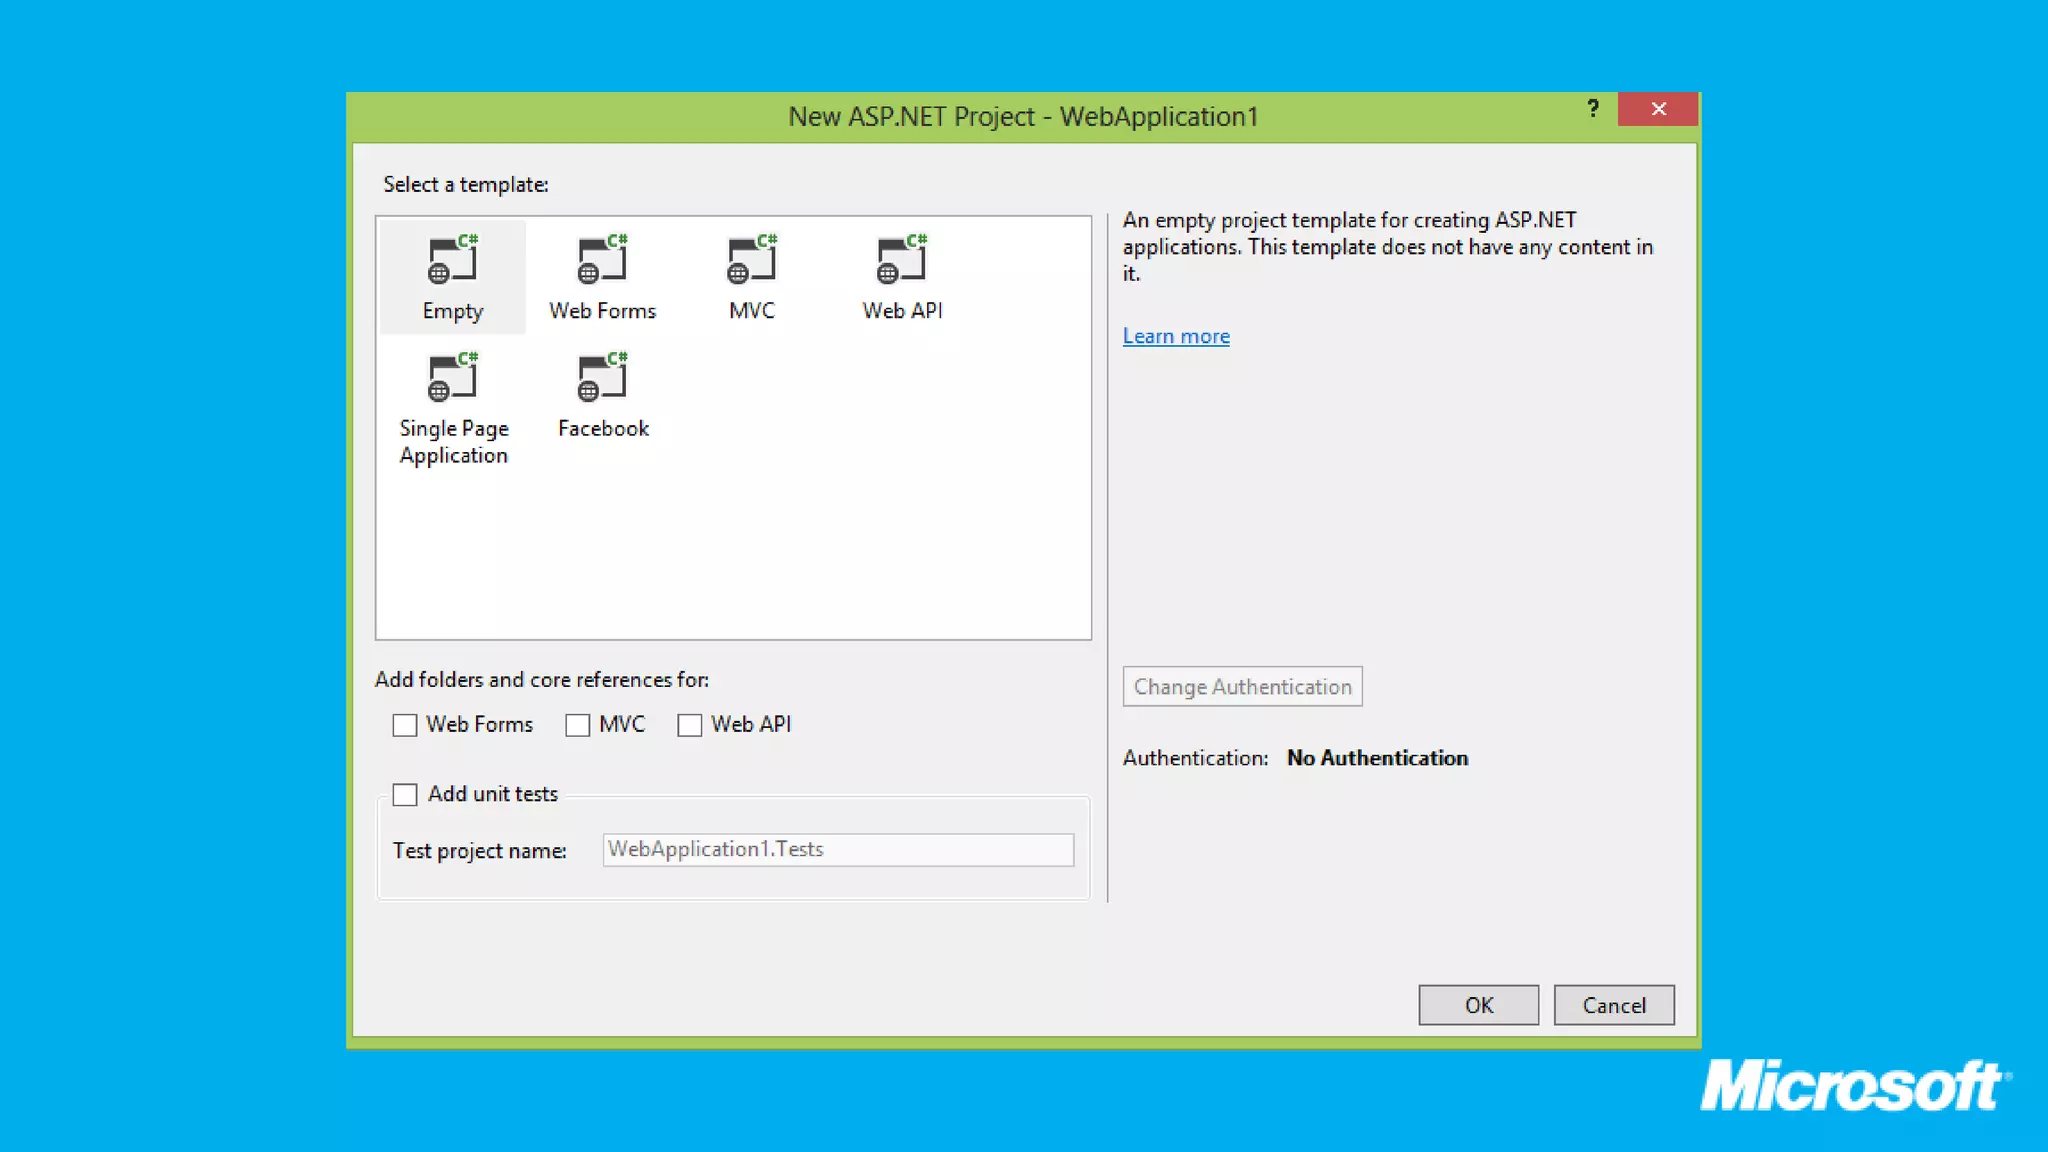Check the MVC core references box
2048x1152 pixels.
click(578, 725)
